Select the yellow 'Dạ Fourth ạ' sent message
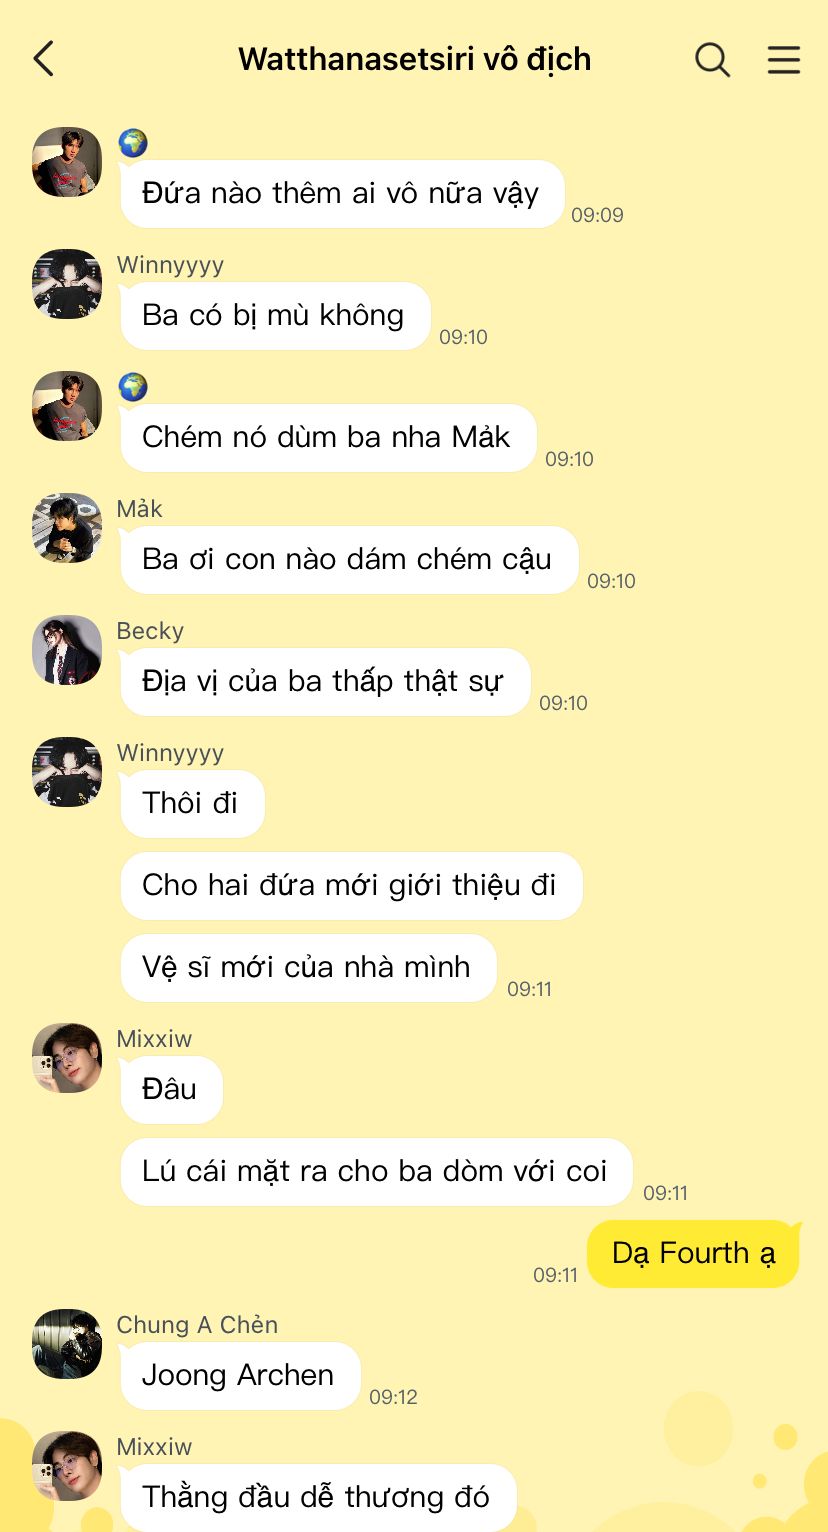Image resolution: width=828 pixels, height=1532 pixels. tap(693, 1254)
